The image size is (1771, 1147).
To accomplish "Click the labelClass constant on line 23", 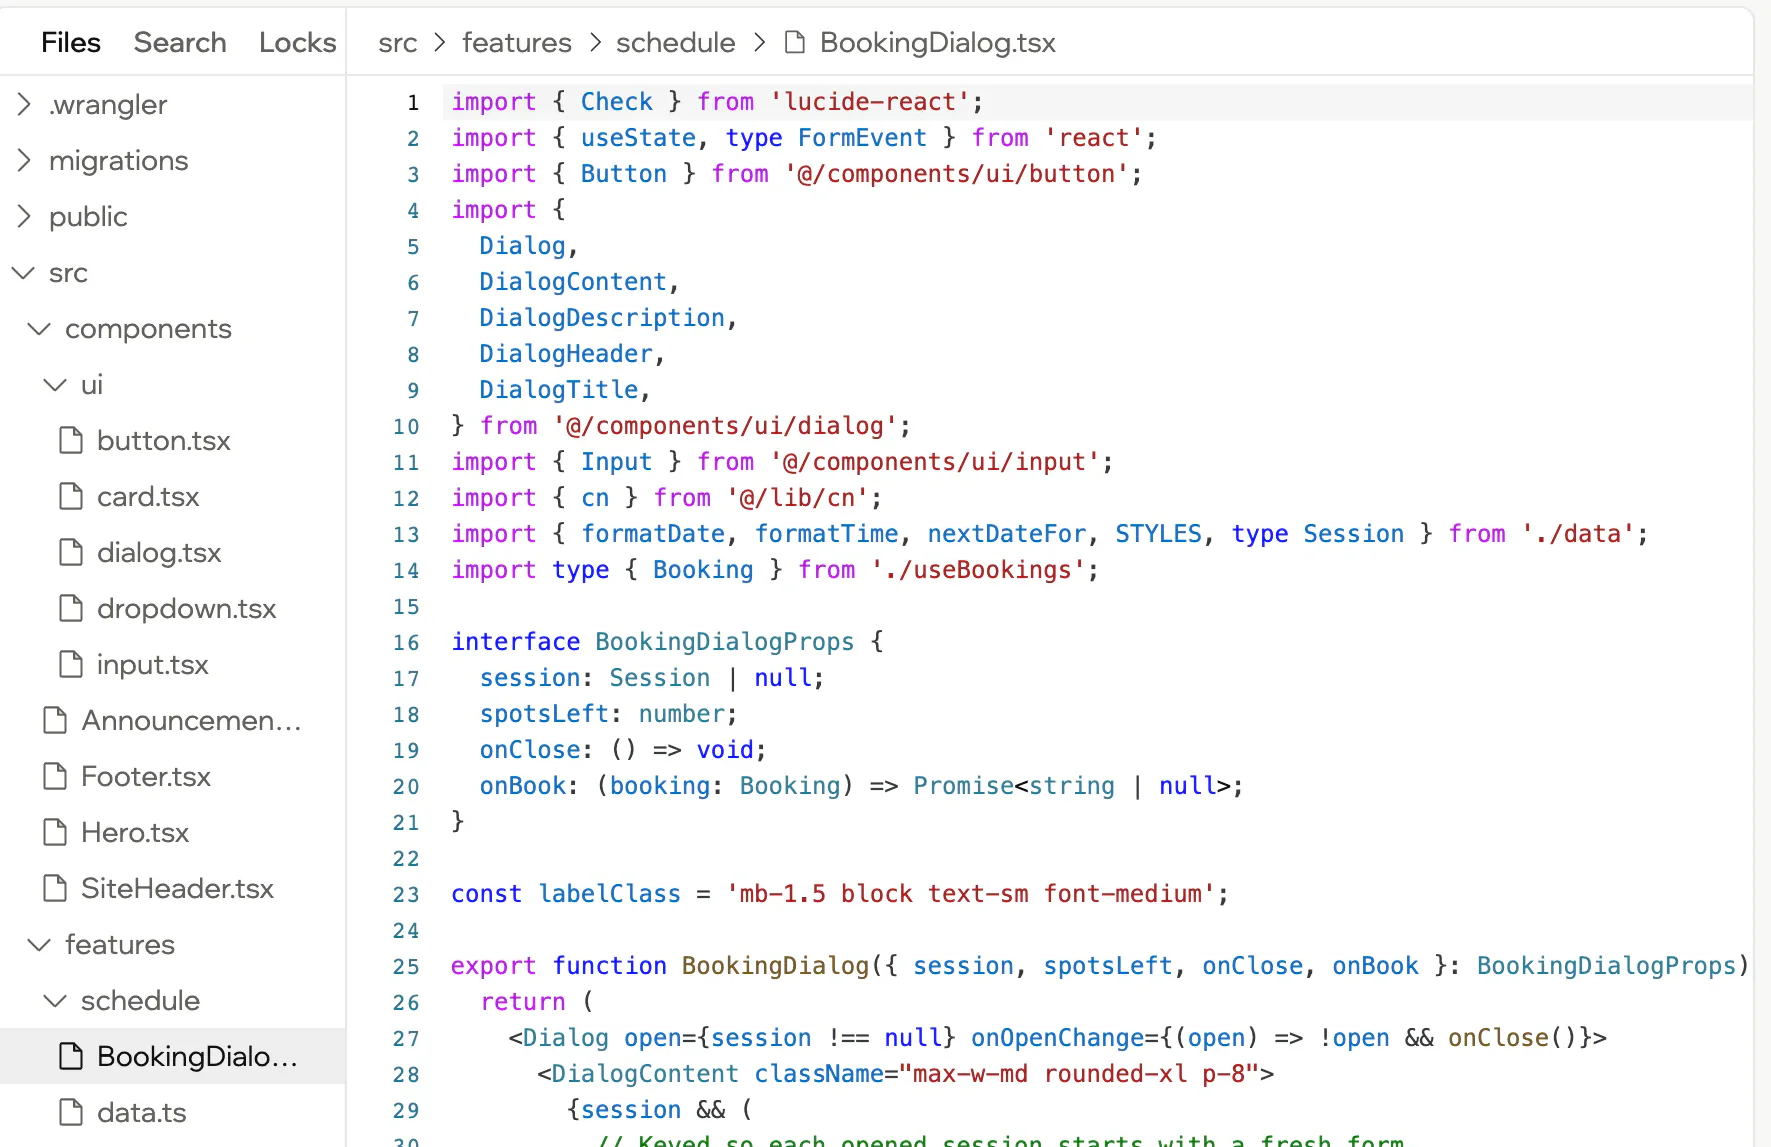I will coord(609,894).
